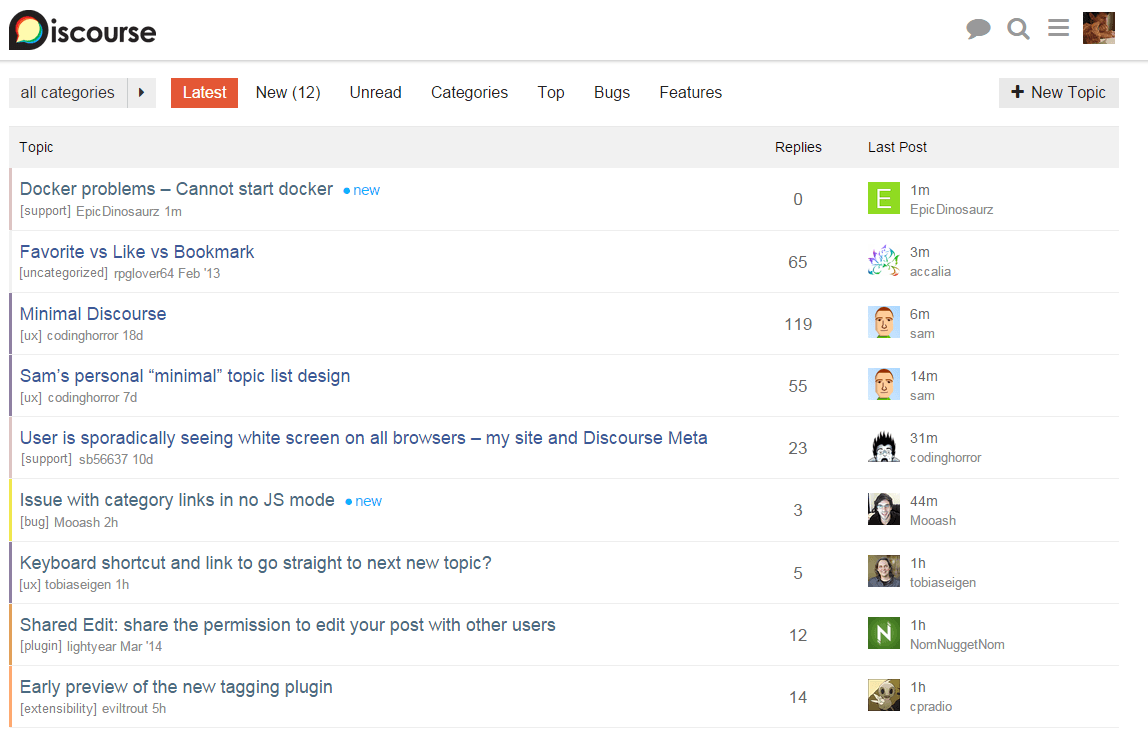Go to the Bugs tab
The width and height of the screenshot is (1148, 733).
point(611,93)
